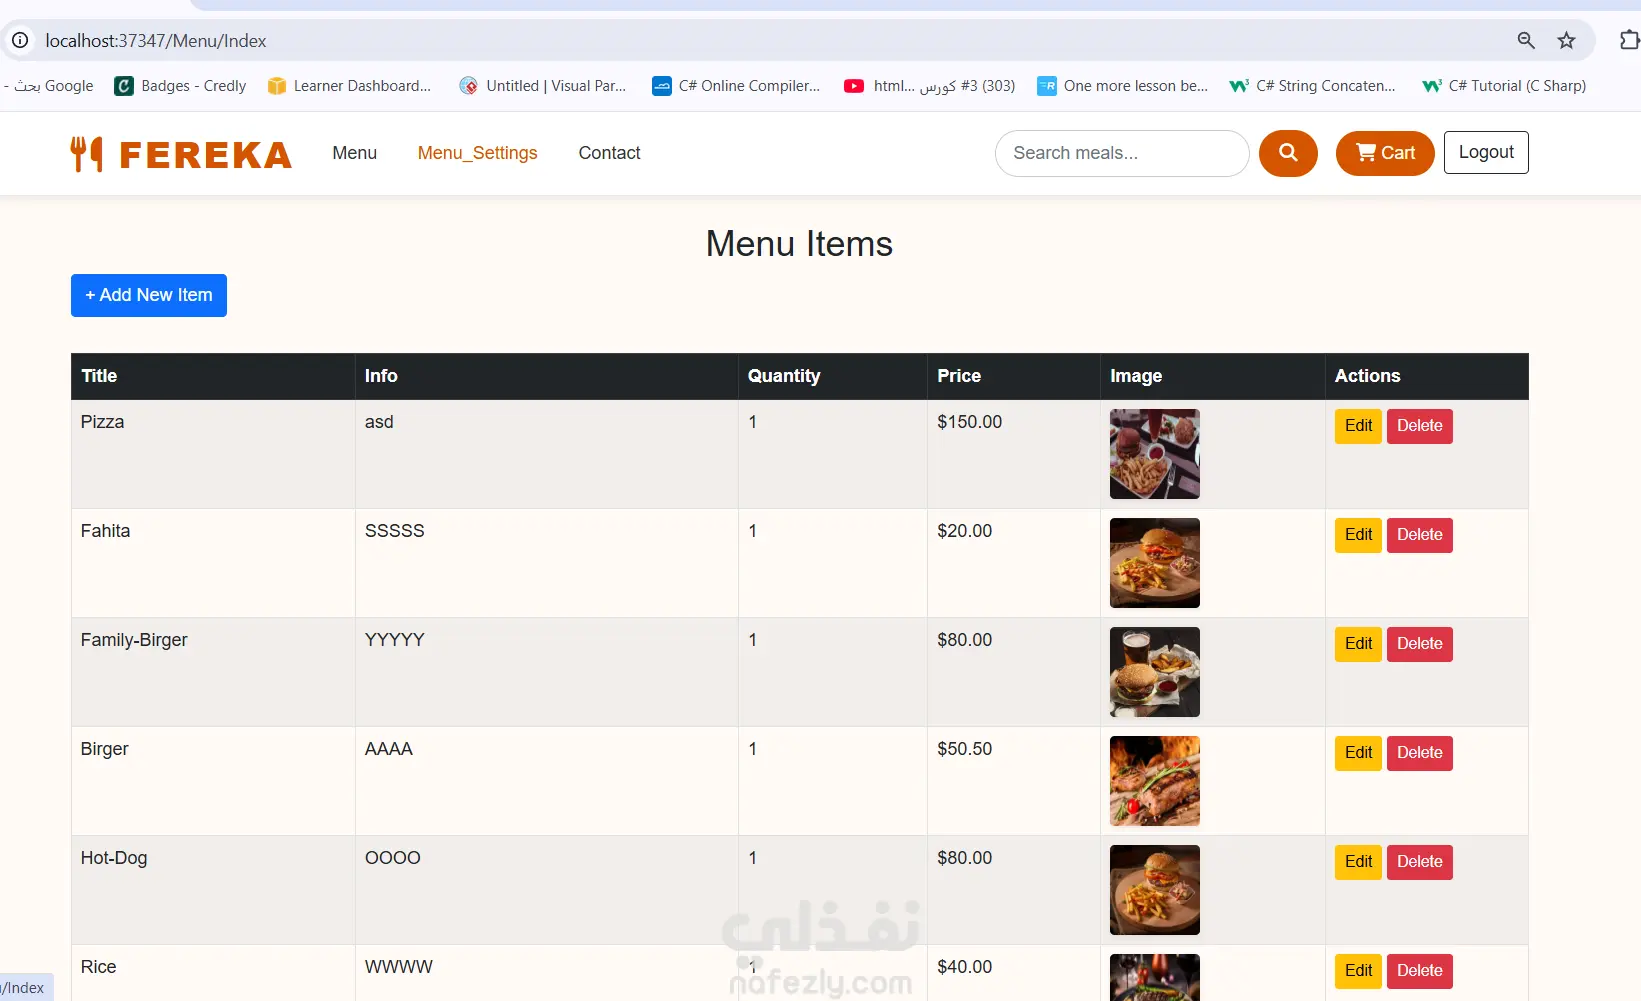Click the Info column header
This screenshot has width=1641, height=1001.
pos(546,376)
